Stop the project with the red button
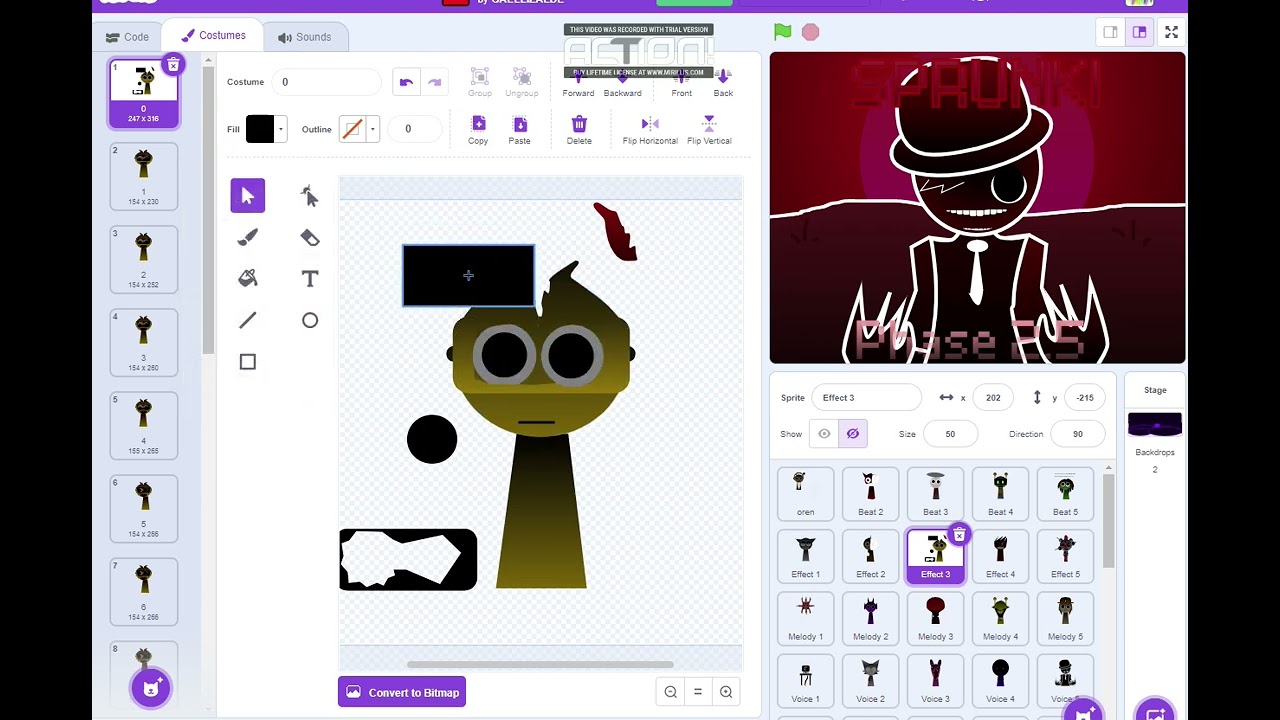Screen dimensions: 1280x720 pos(810,32)
